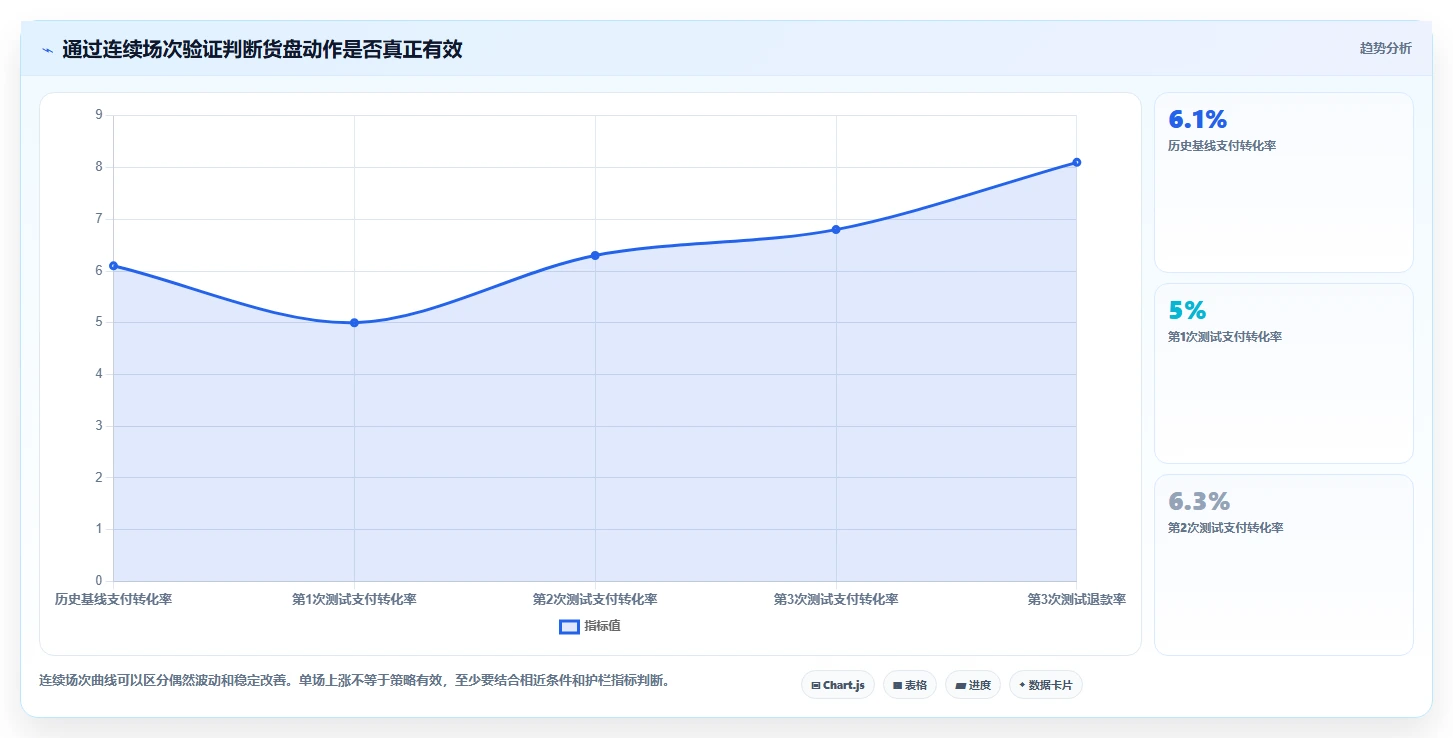Click the page title 通过连续场次验证判断货盘动作是否真正有效

point(262,49)
